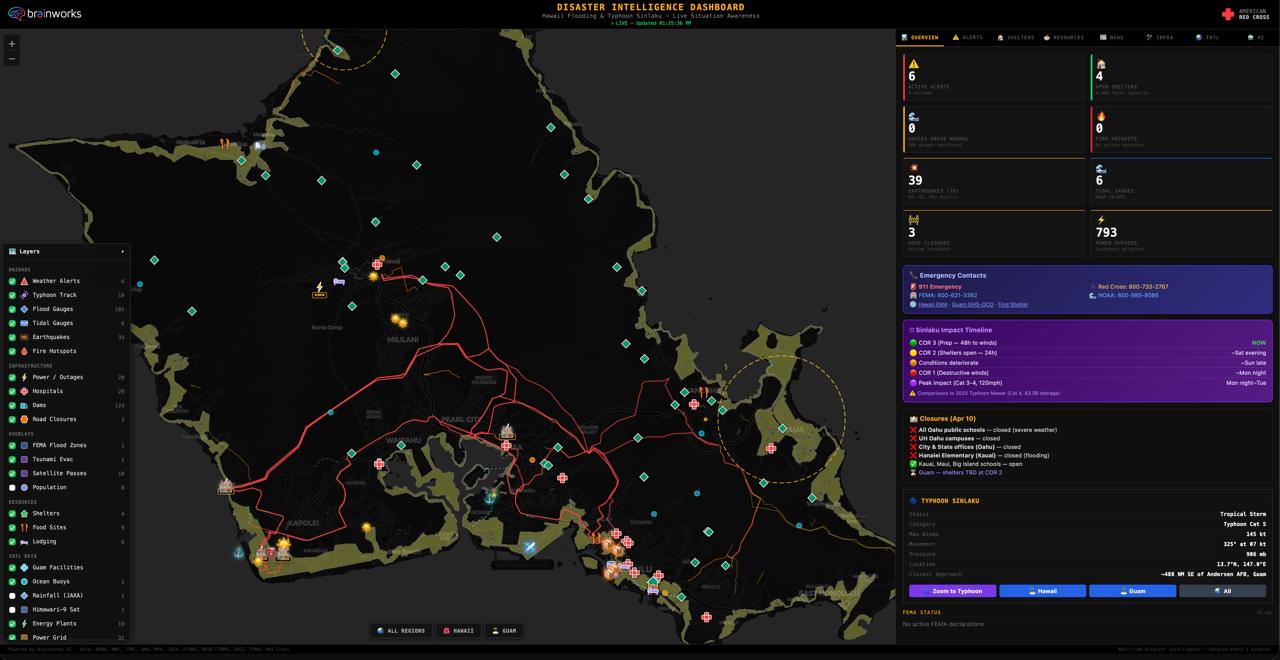Click the Active Alerts warning triangle icon

(913, 64)
